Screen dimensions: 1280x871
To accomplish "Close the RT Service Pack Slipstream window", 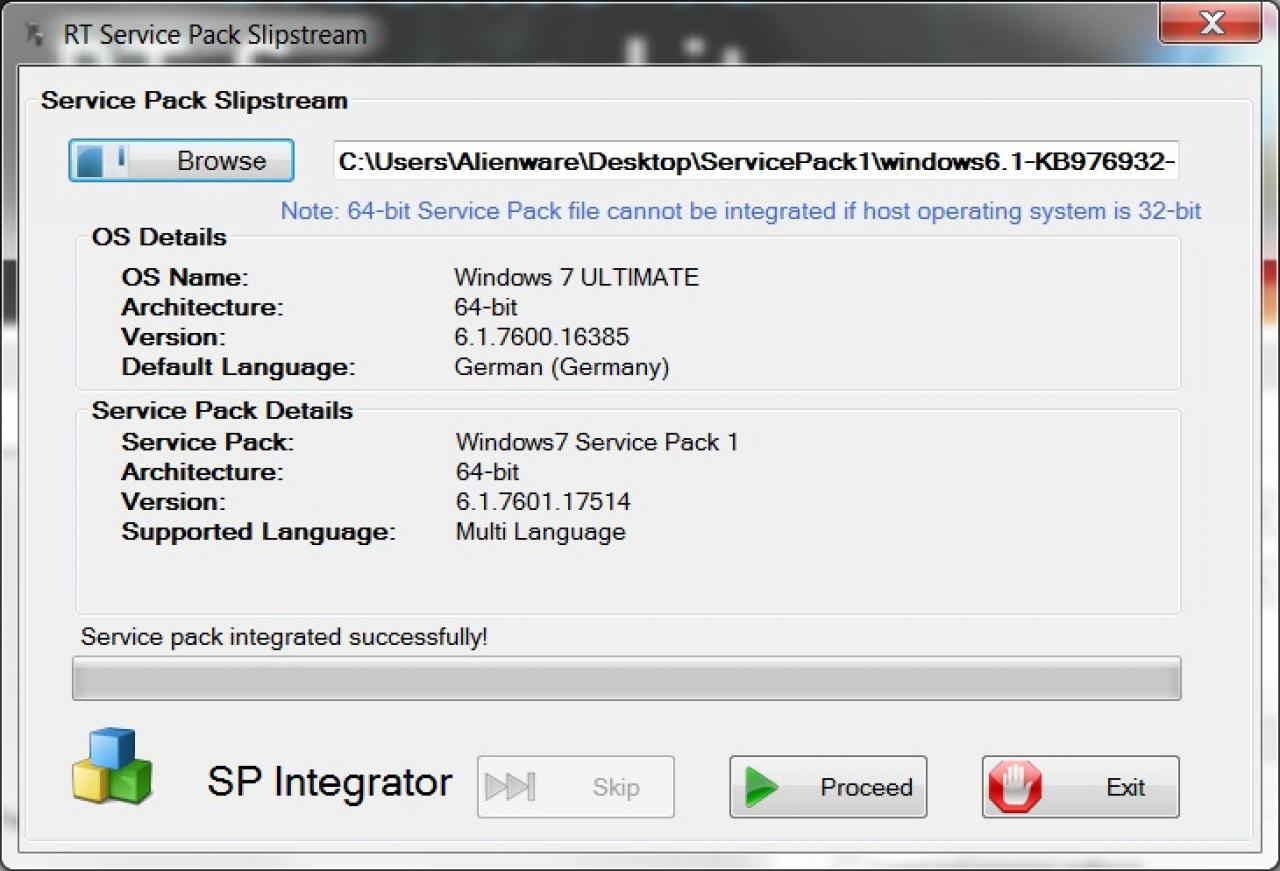I will [x=1211, y=23].
